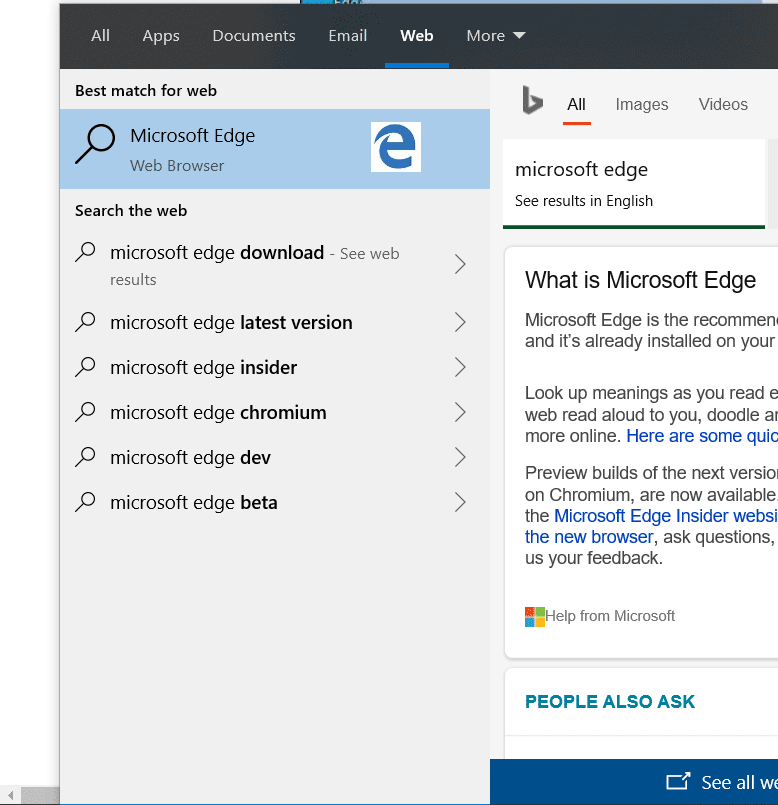The height and width of the screenshot is (805, 778).
Task: Click the open-in-browser icon in the bottom bar
Action: click(678, 781)
